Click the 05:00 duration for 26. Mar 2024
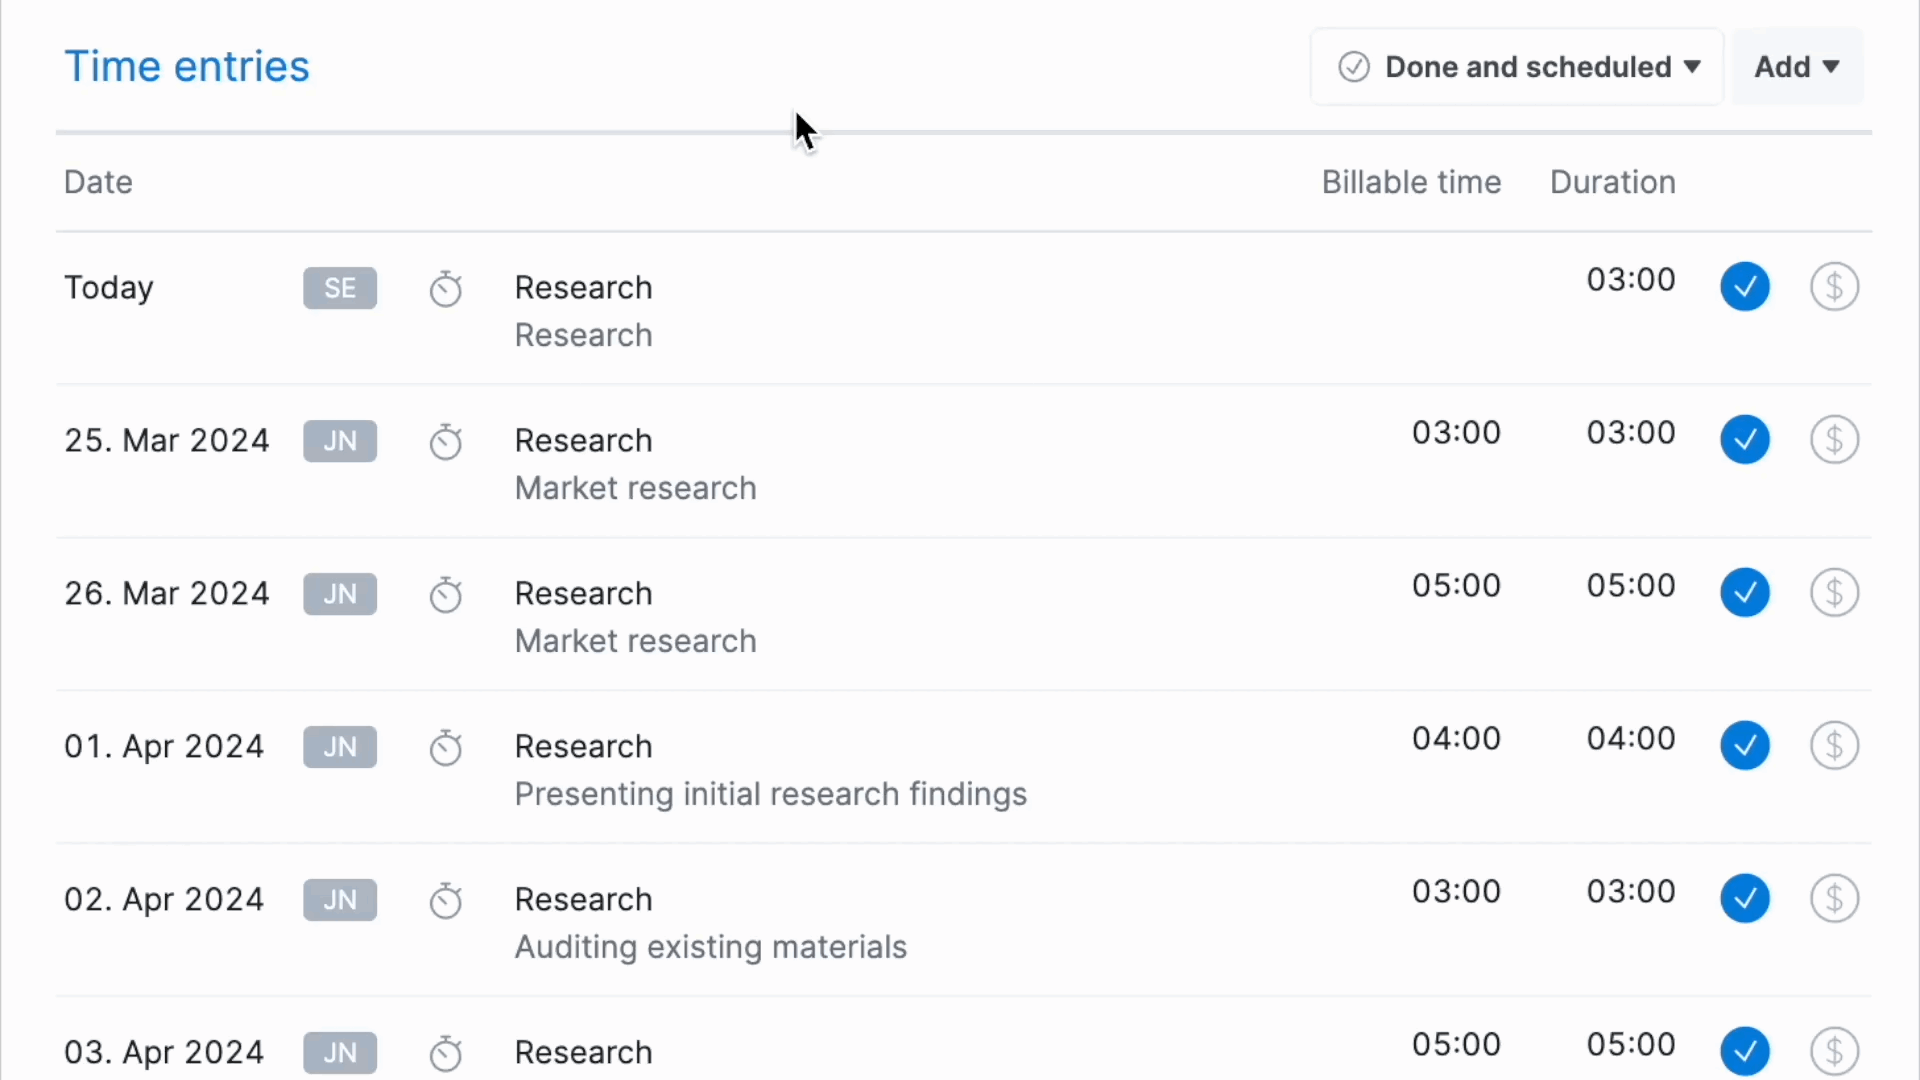The width and height of the screenshot is (1920, 1080). click(1631, 586)
